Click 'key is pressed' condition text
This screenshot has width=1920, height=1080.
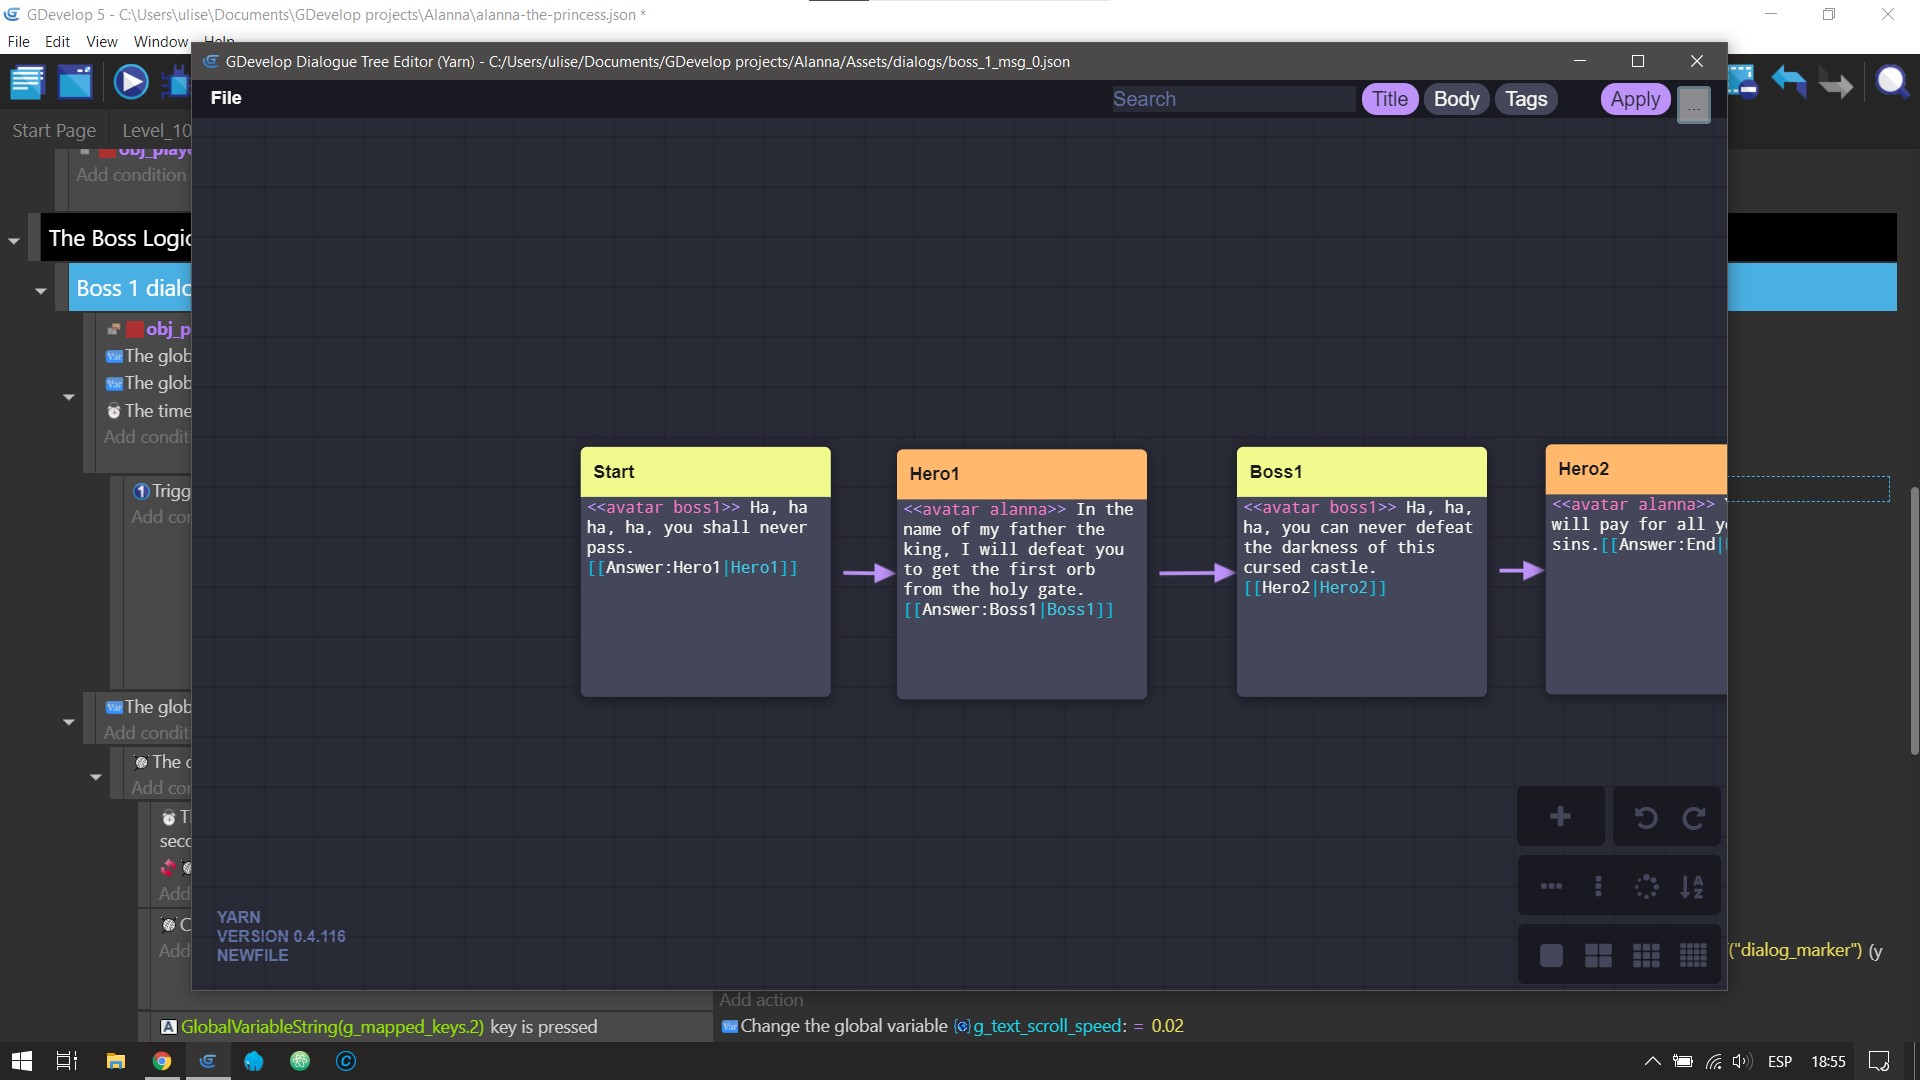point(543,1027)
